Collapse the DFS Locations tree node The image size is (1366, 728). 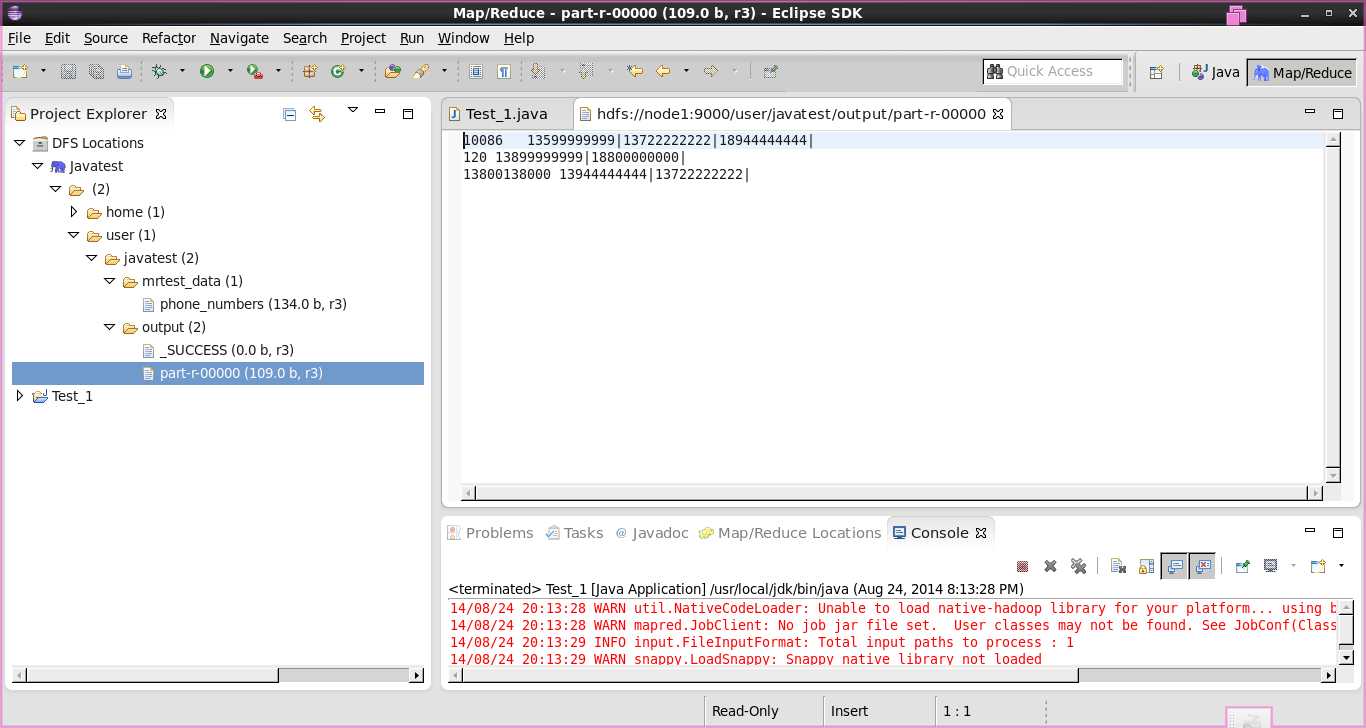[x=20, y=143]
